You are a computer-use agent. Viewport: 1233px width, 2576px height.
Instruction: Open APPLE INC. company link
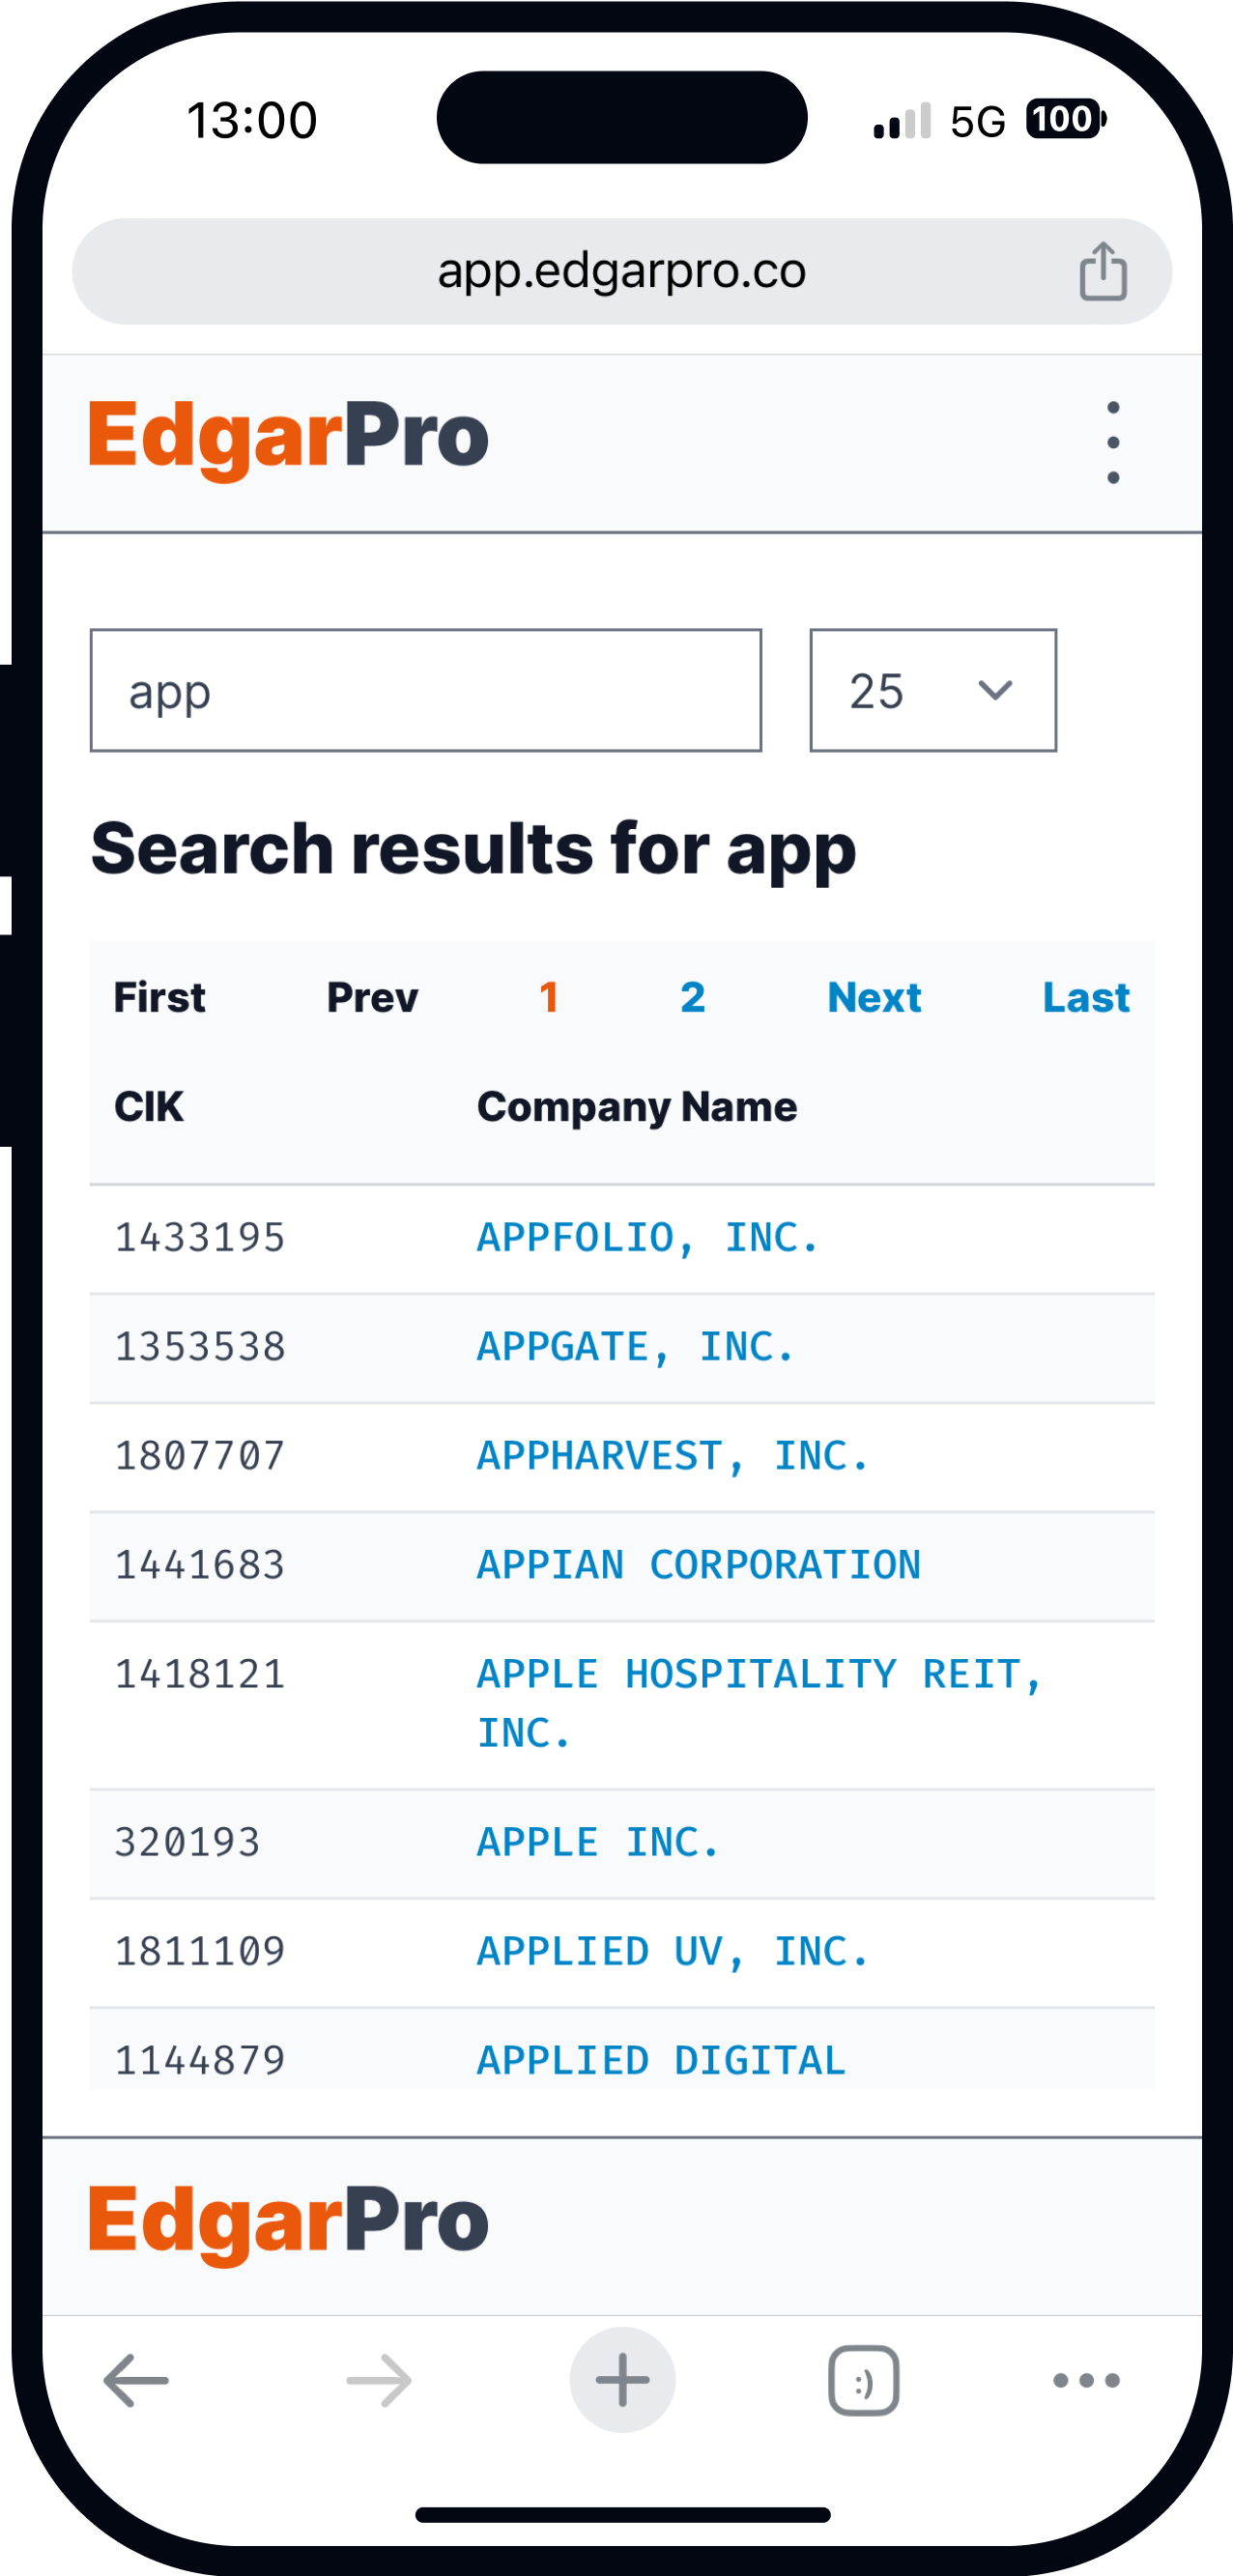598,1843
